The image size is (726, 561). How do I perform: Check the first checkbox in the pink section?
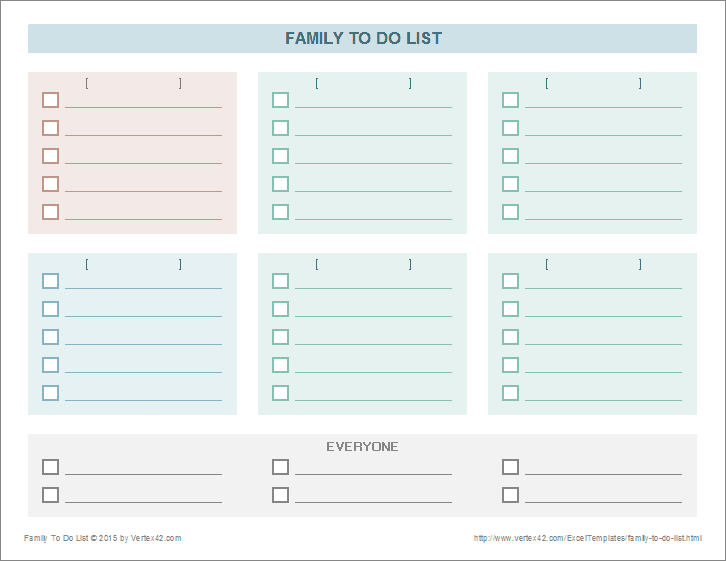pos(50,100)
